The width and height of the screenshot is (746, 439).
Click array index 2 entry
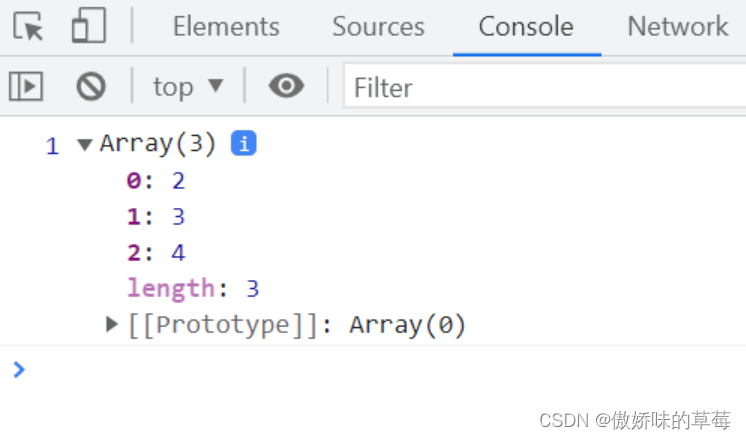(156, 253)
